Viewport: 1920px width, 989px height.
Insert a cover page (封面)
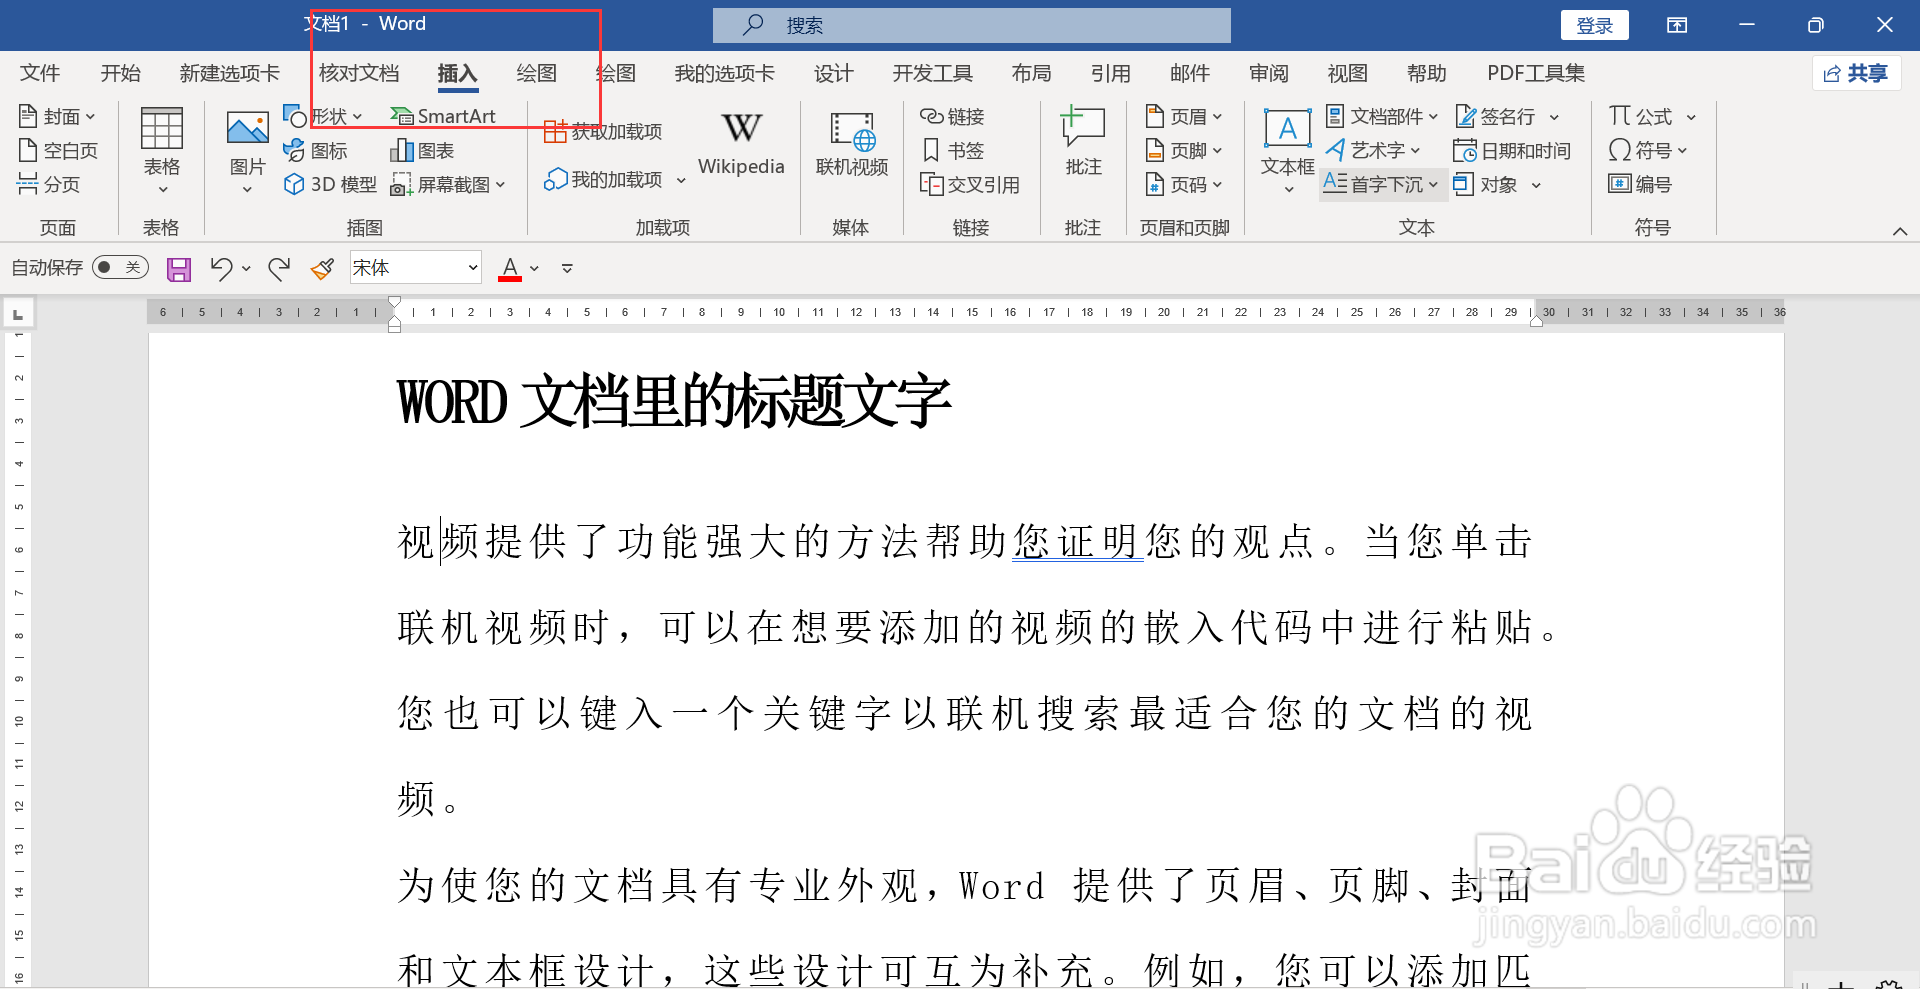tap(57, 117)
